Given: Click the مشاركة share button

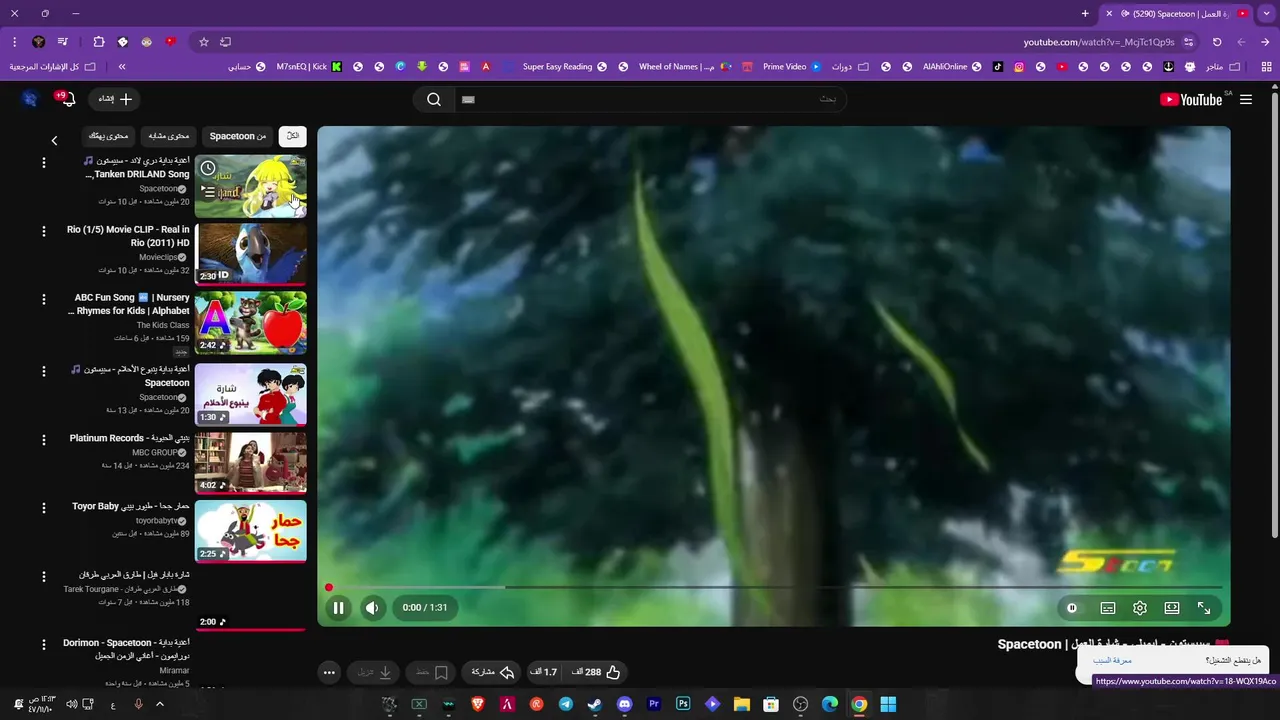Looking at the screenshot, I should point(492,672).
